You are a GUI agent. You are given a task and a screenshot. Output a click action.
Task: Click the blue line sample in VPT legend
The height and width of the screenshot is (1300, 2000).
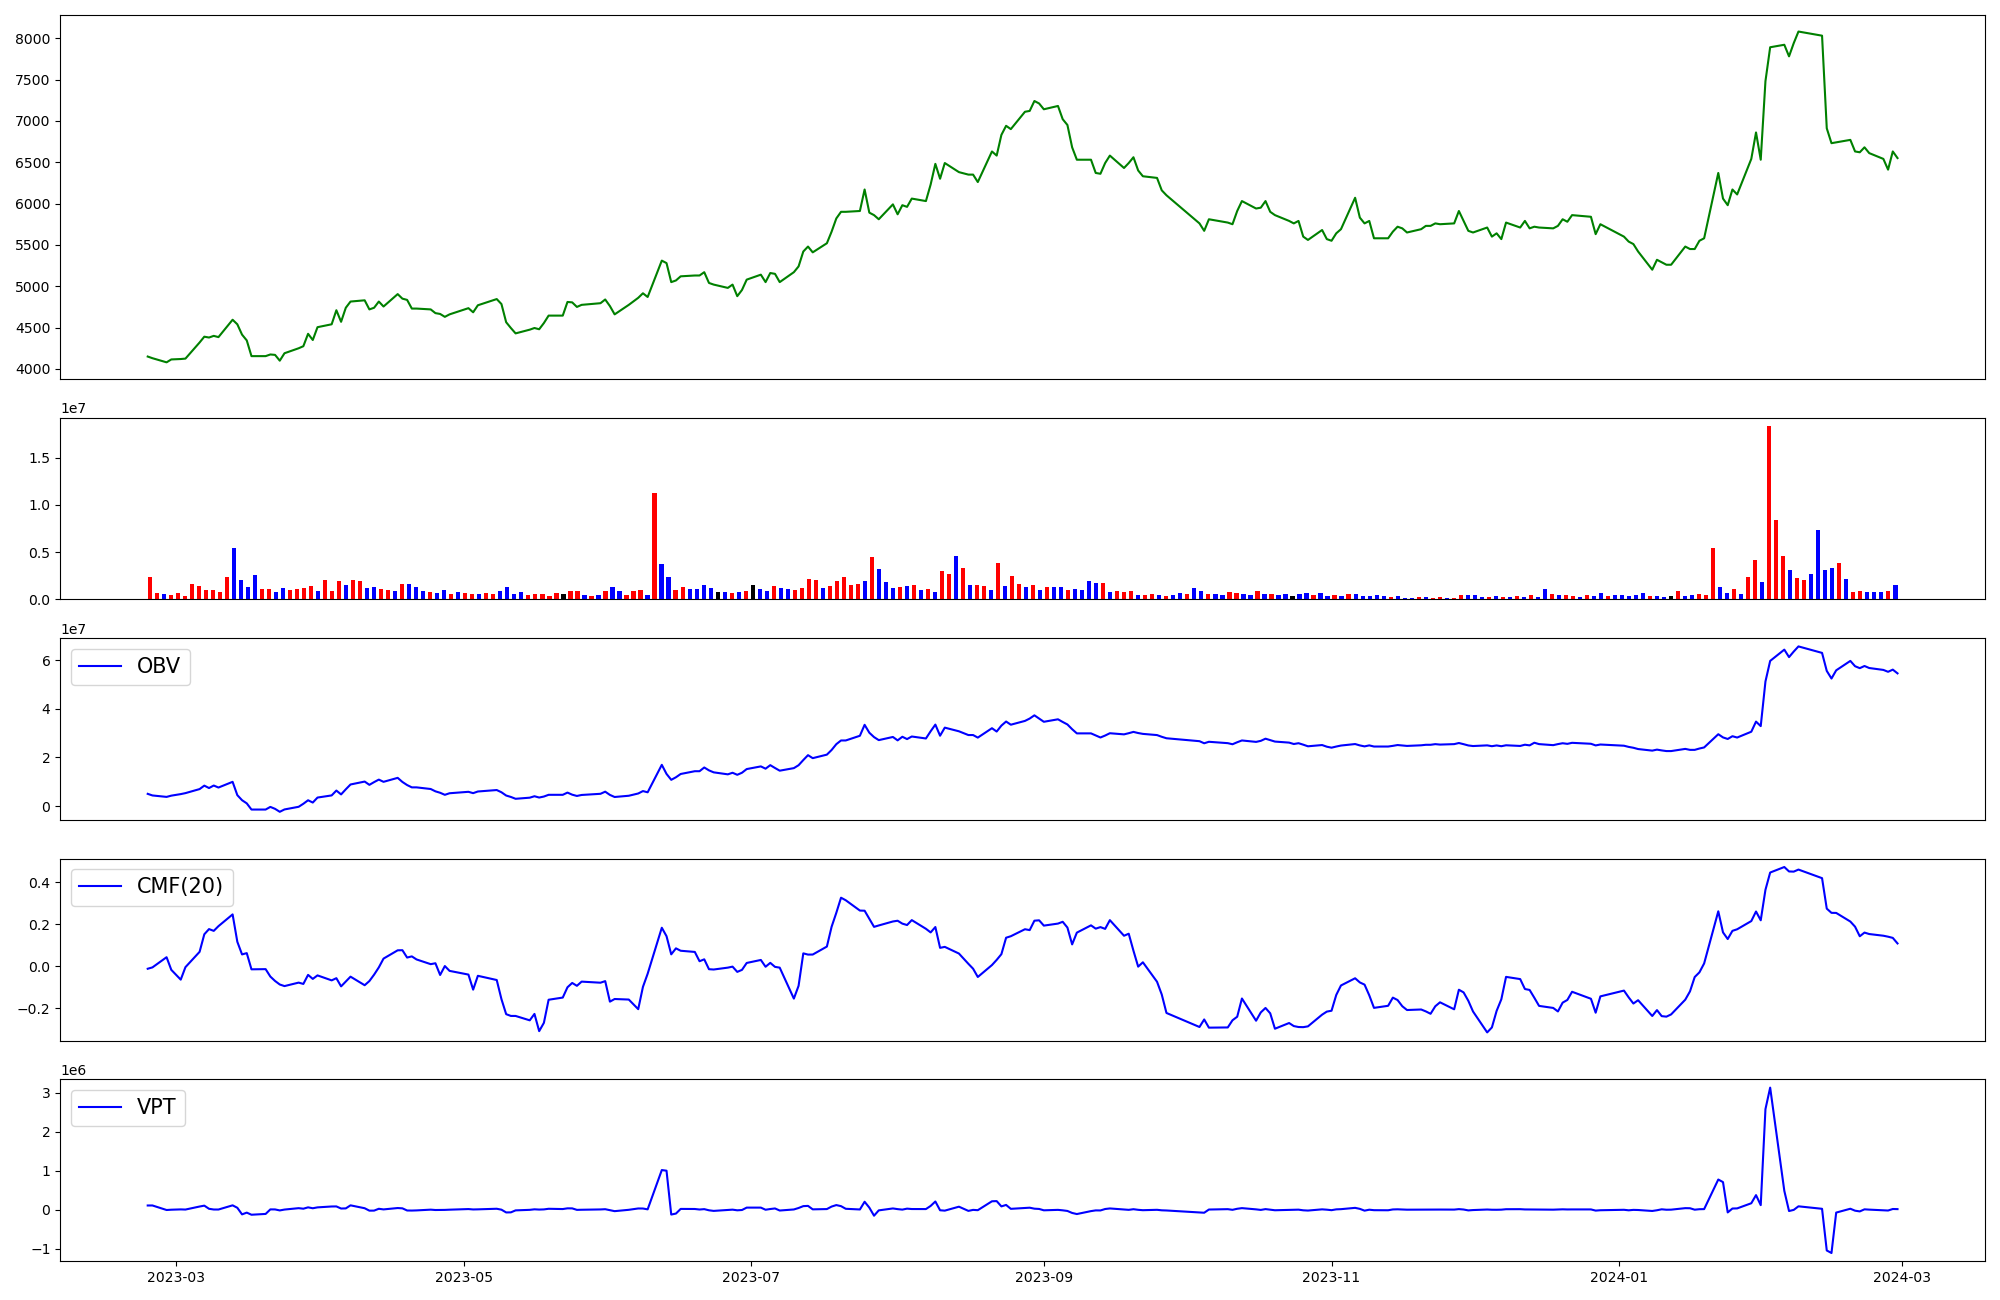click(x=100, y=1107)
